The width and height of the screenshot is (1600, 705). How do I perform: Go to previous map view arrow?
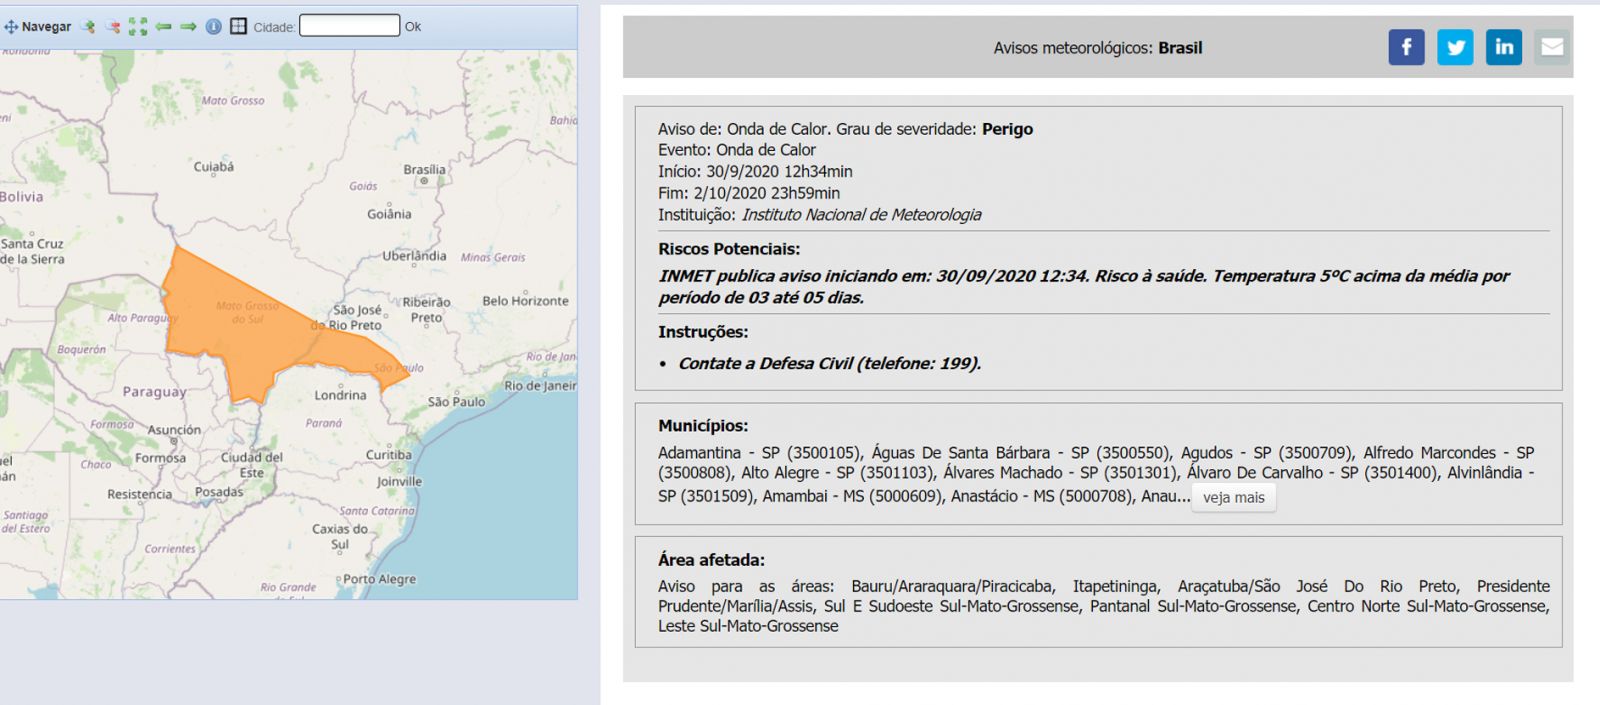(163, 27)
